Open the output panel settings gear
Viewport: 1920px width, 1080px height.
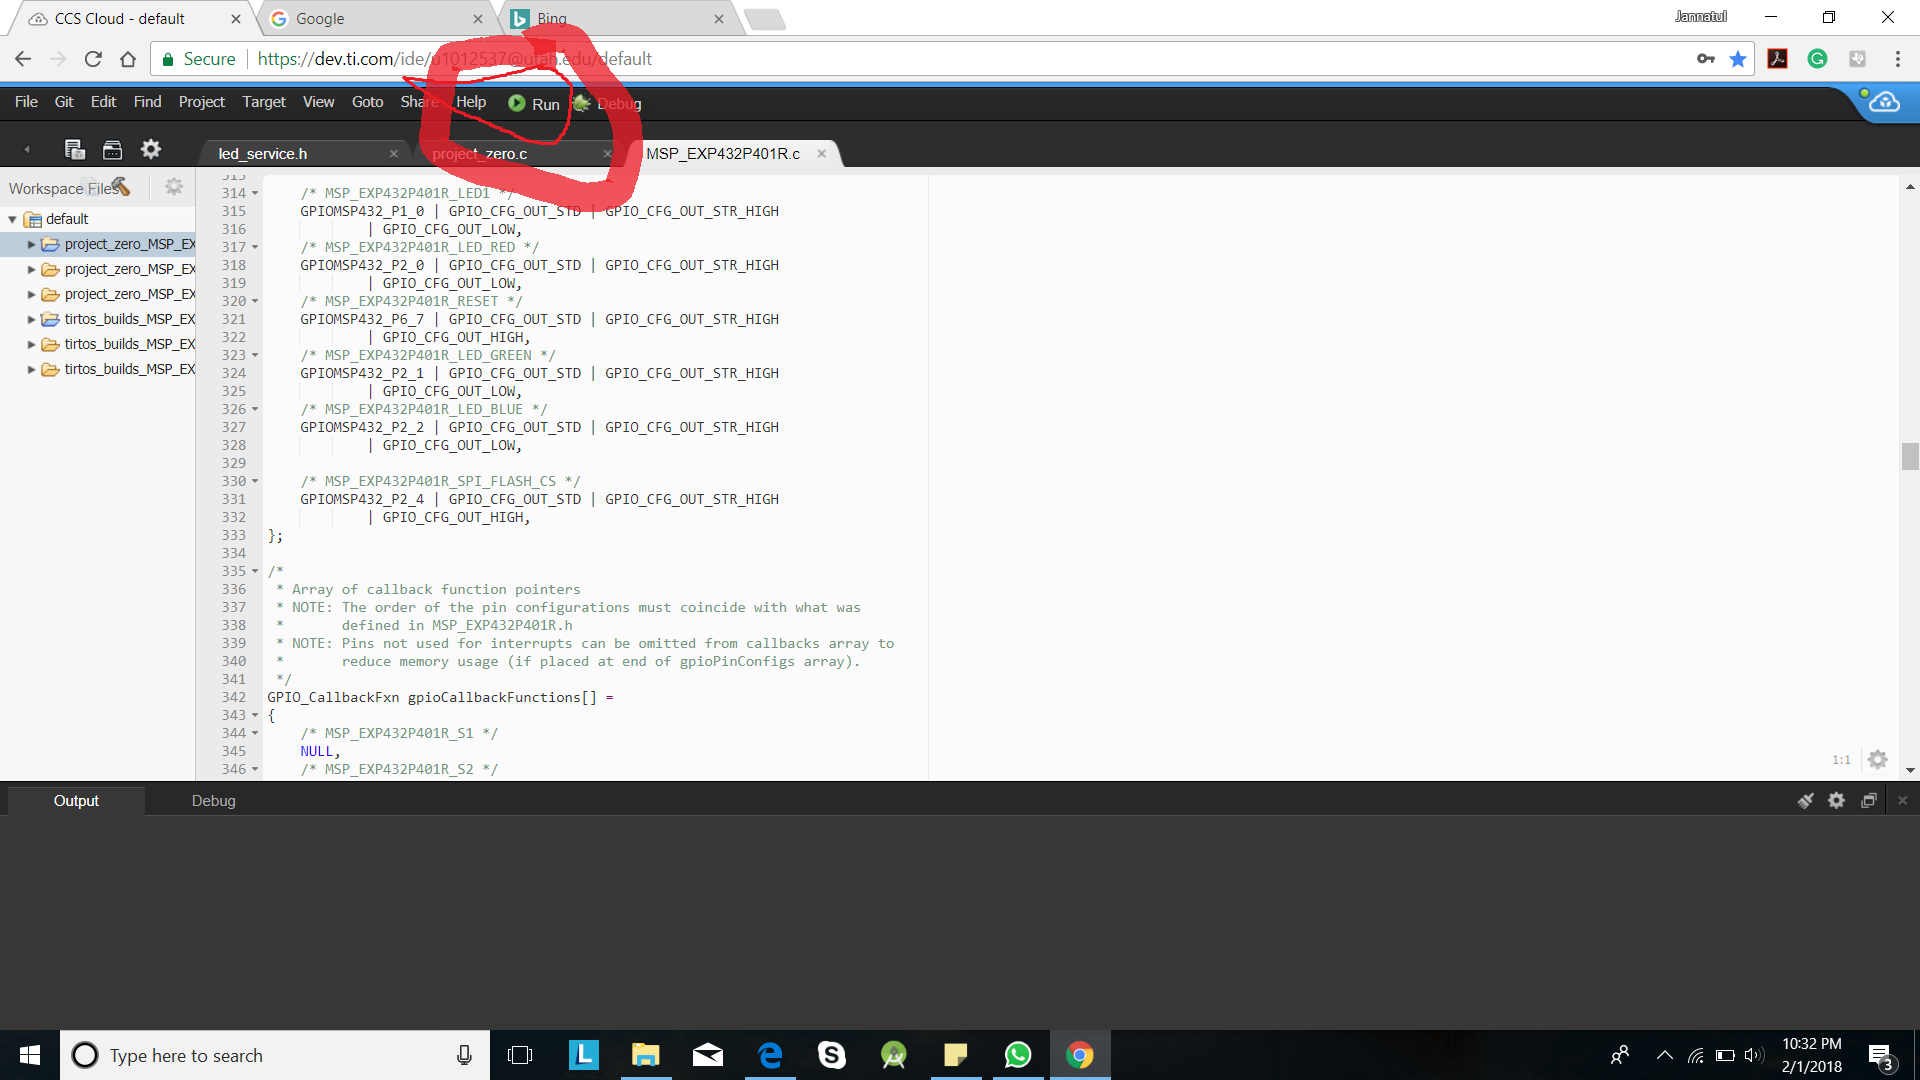[1836, 801]
